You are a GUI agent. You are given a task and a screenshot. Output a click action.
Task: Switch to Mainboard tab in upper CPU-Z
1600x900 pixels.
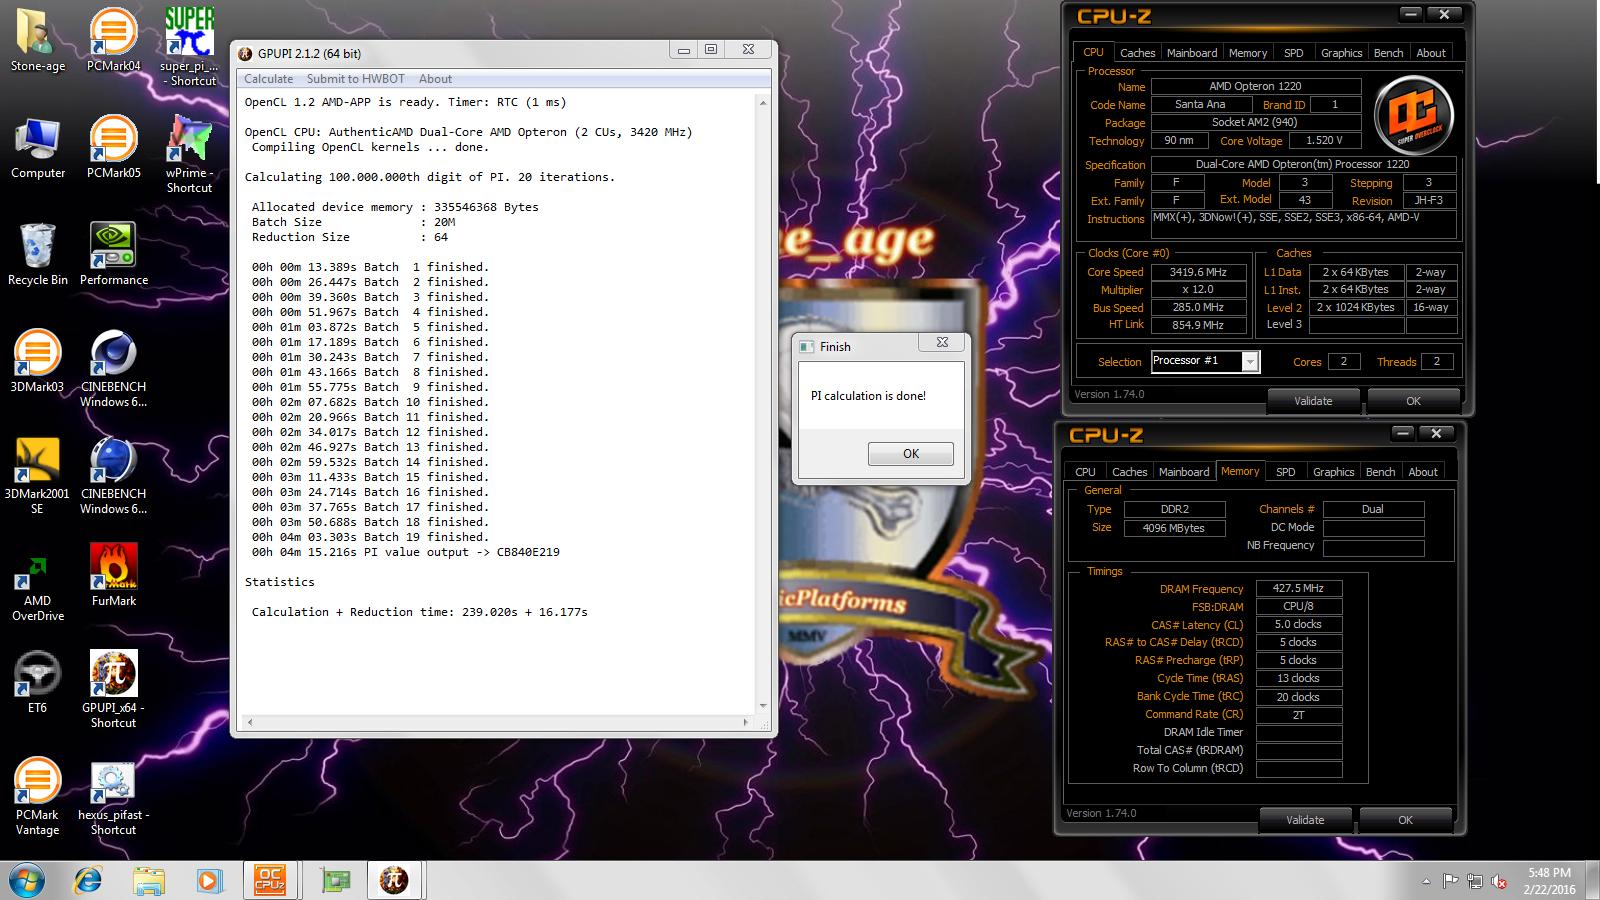click(x=1192, y=53)
